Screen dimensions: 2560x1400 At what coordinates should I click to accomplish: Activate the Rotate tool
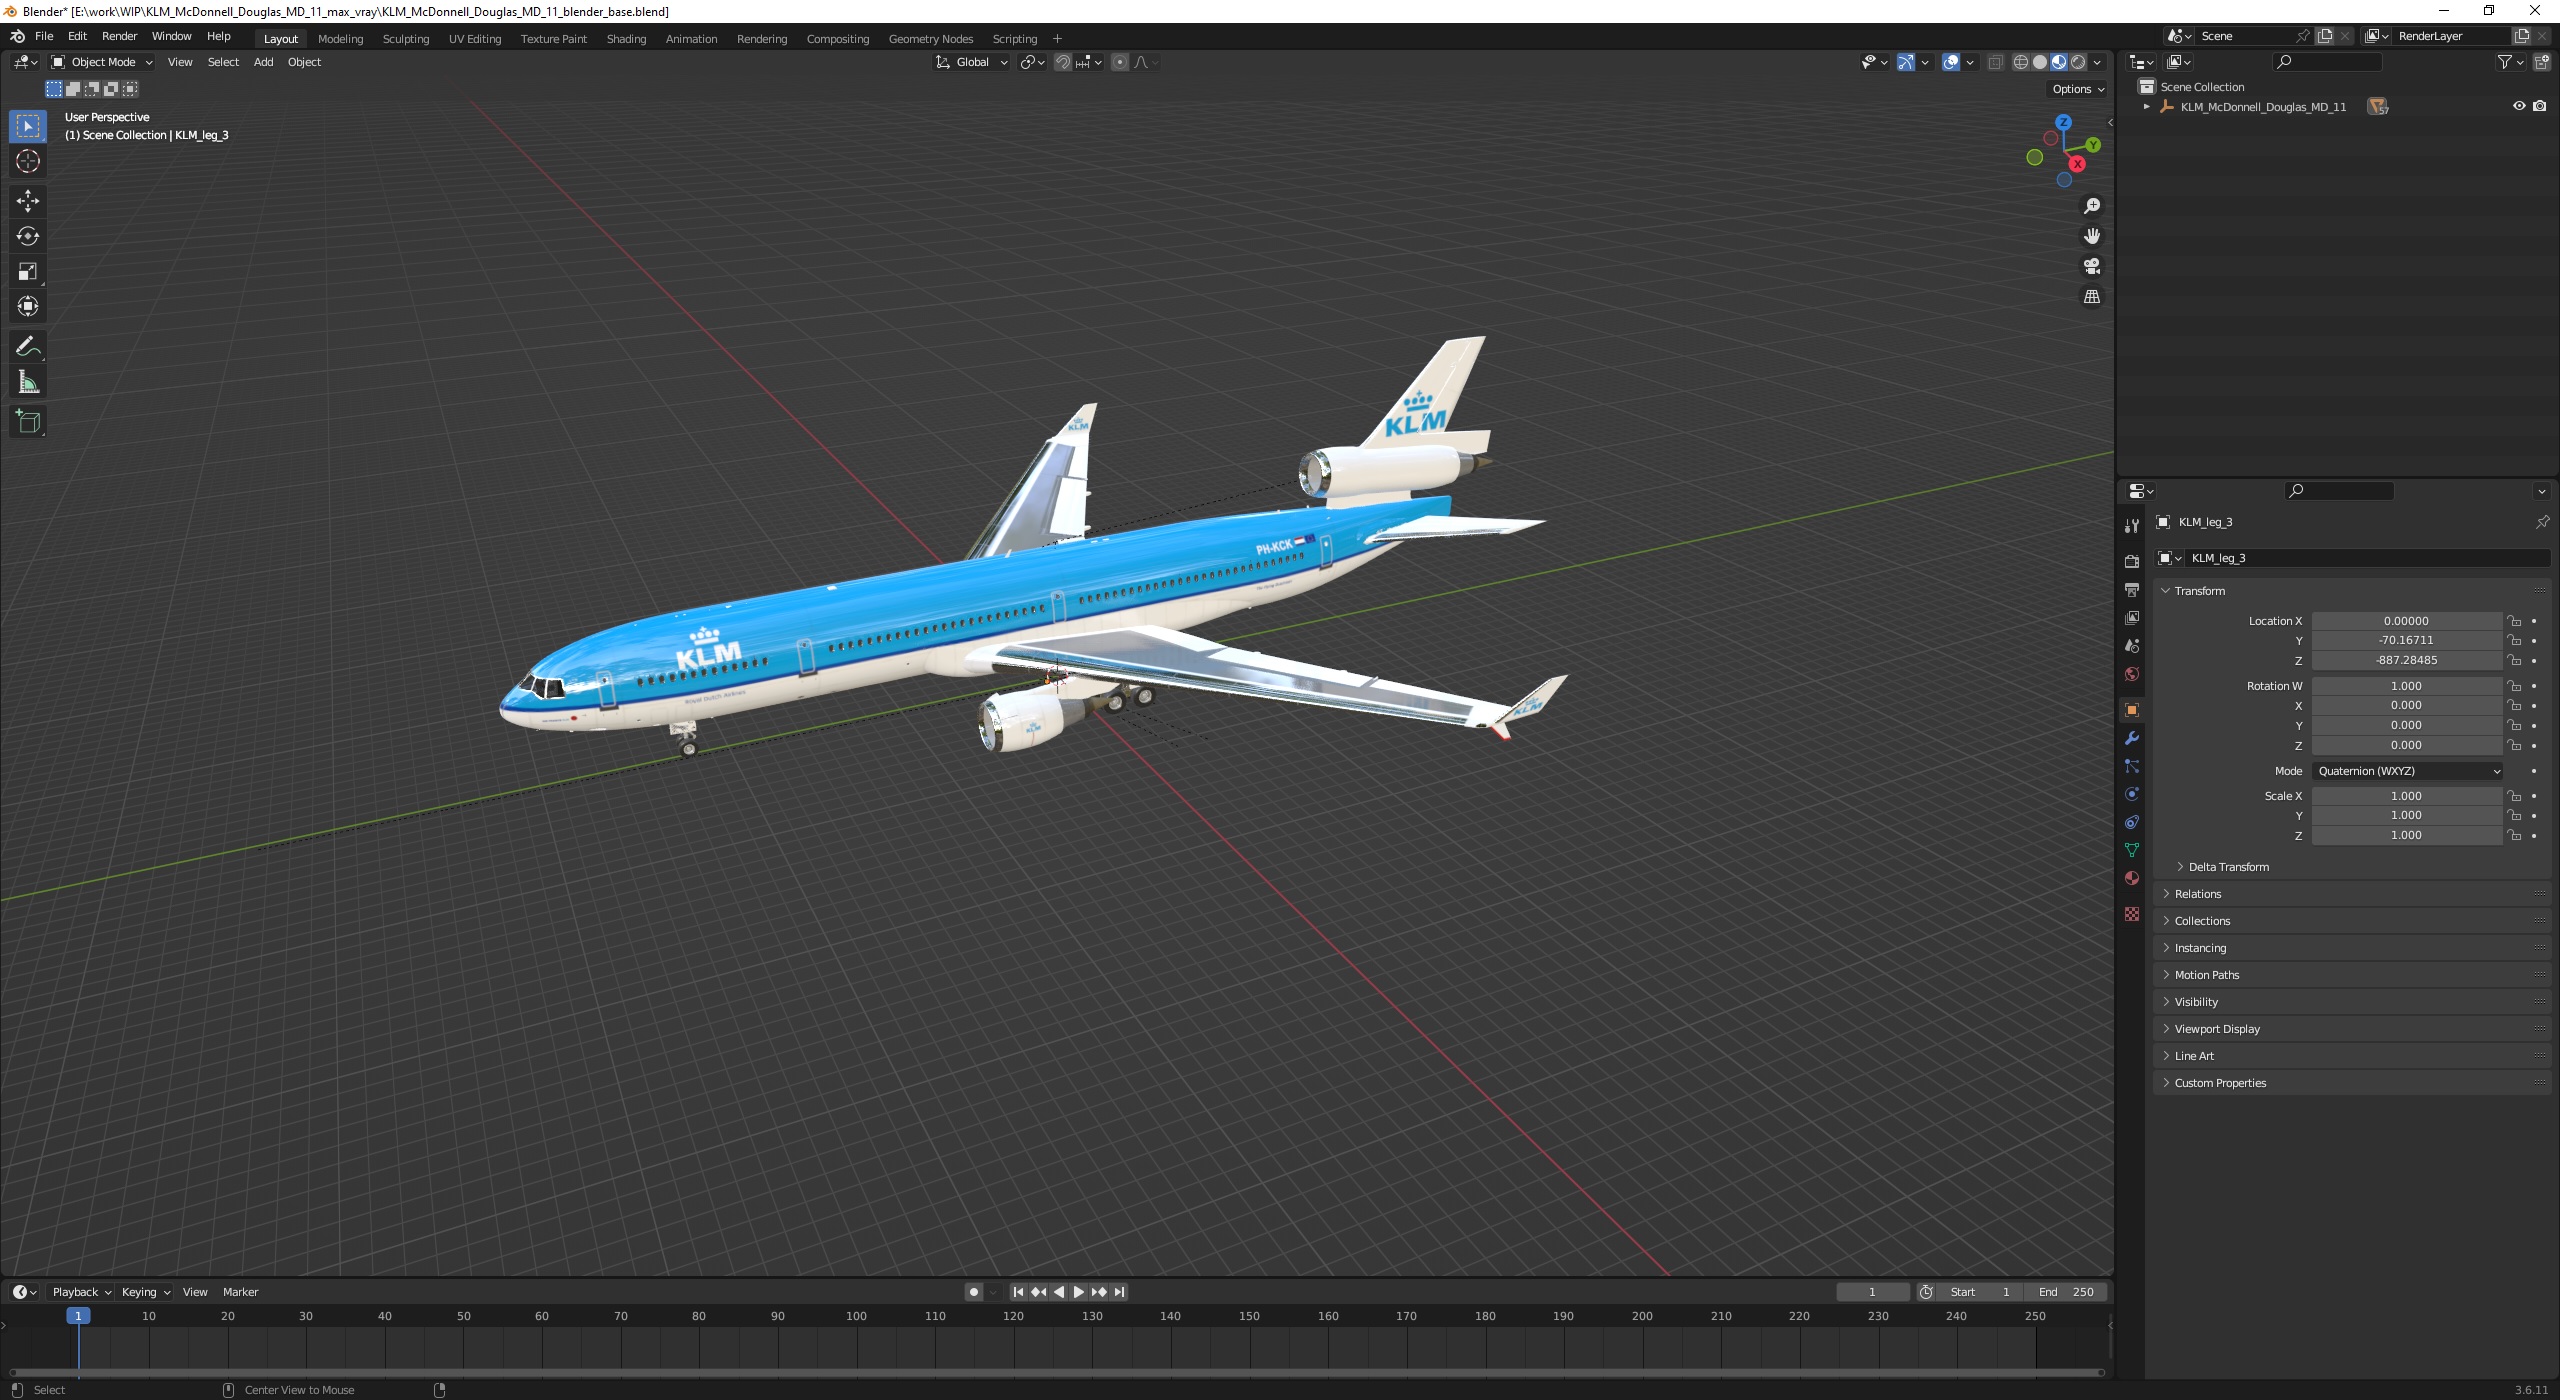(28, 236)
